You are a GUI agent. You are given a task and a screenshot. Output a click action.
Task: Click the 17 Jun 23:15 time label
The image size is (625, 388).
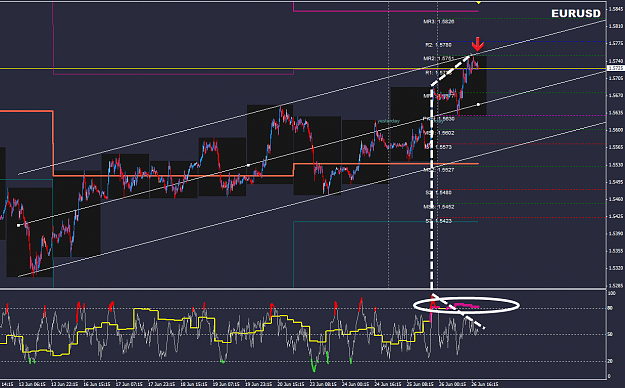tap(161, 384)
